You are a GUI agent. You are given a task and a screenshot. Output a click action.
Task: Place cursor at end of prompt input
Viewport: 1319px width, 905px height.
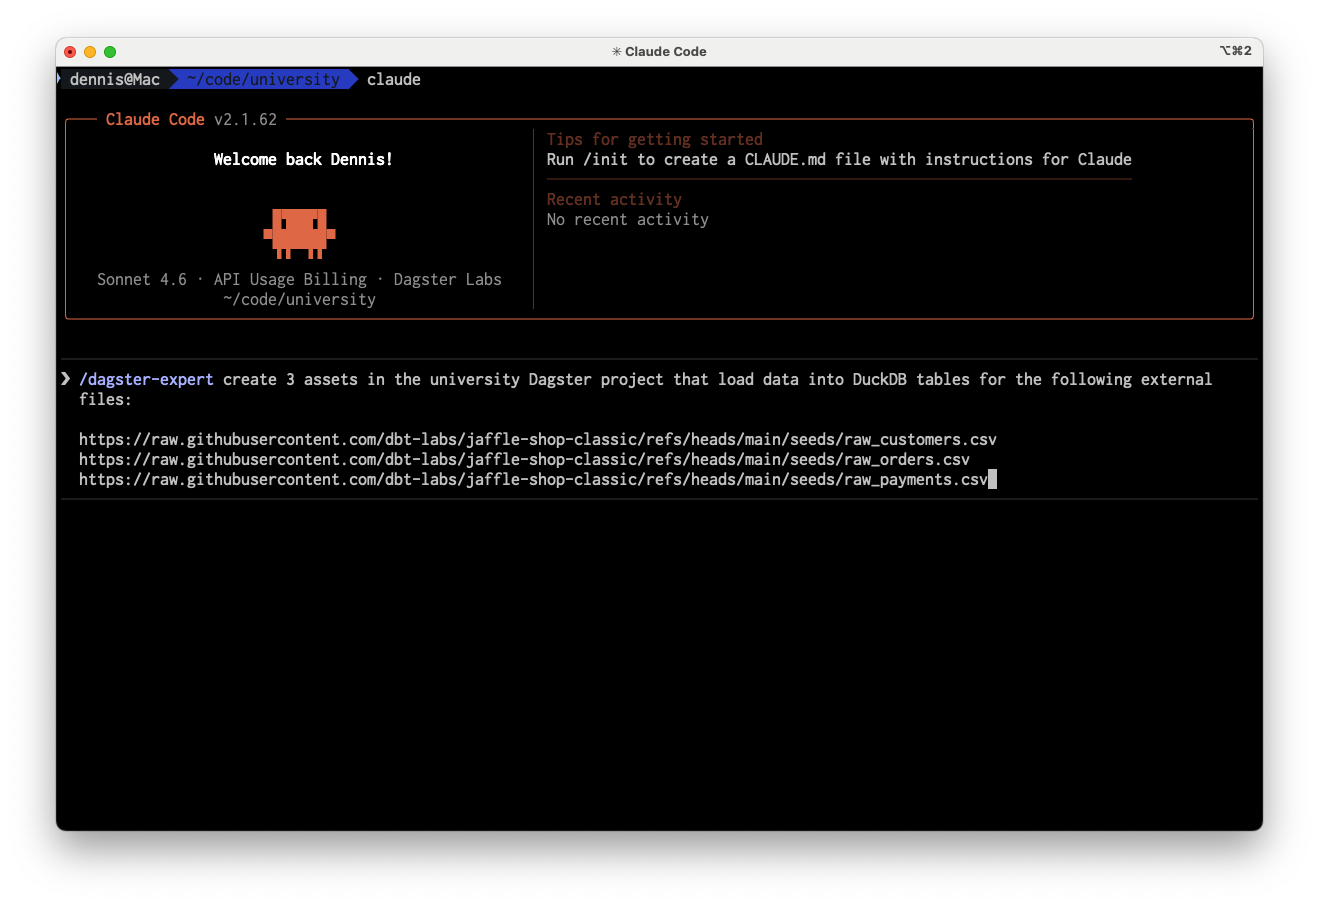pos(992,480)
